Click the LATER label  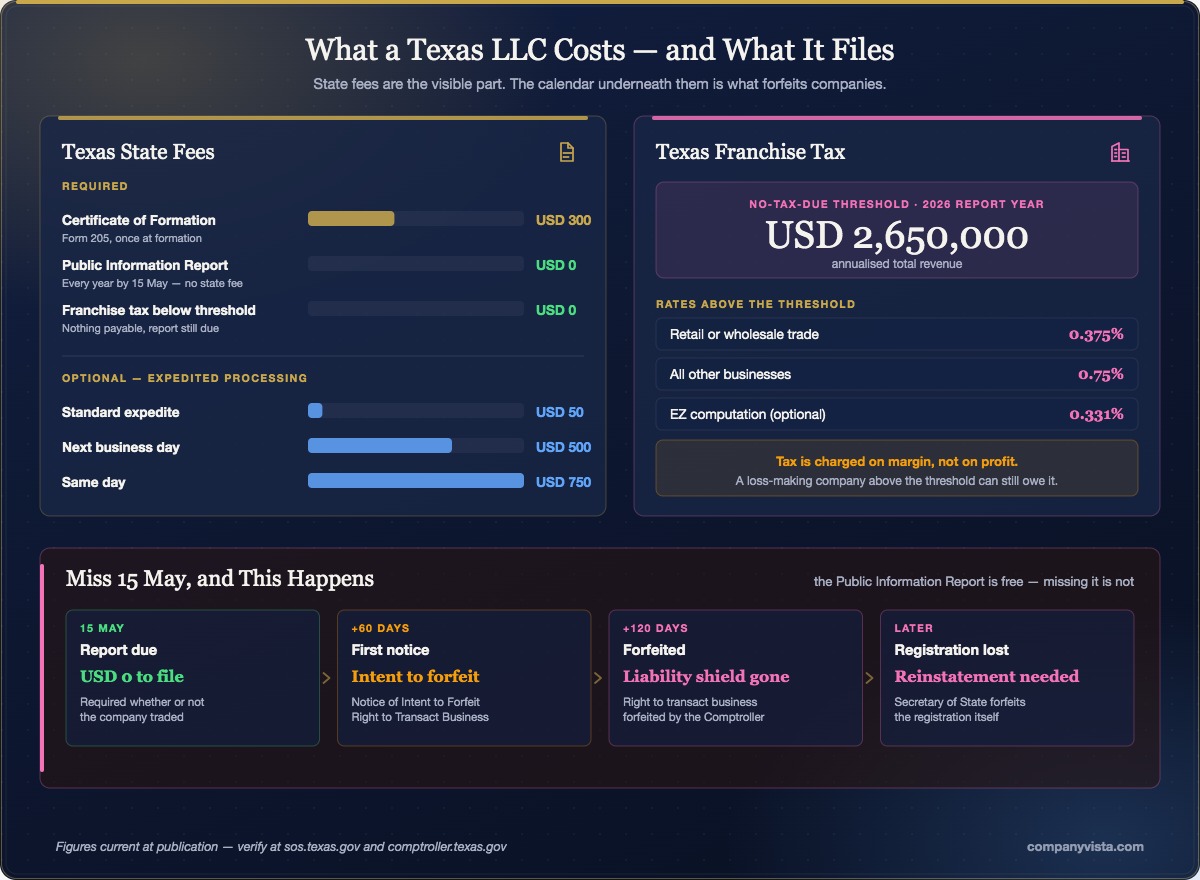tap(913, 628)
